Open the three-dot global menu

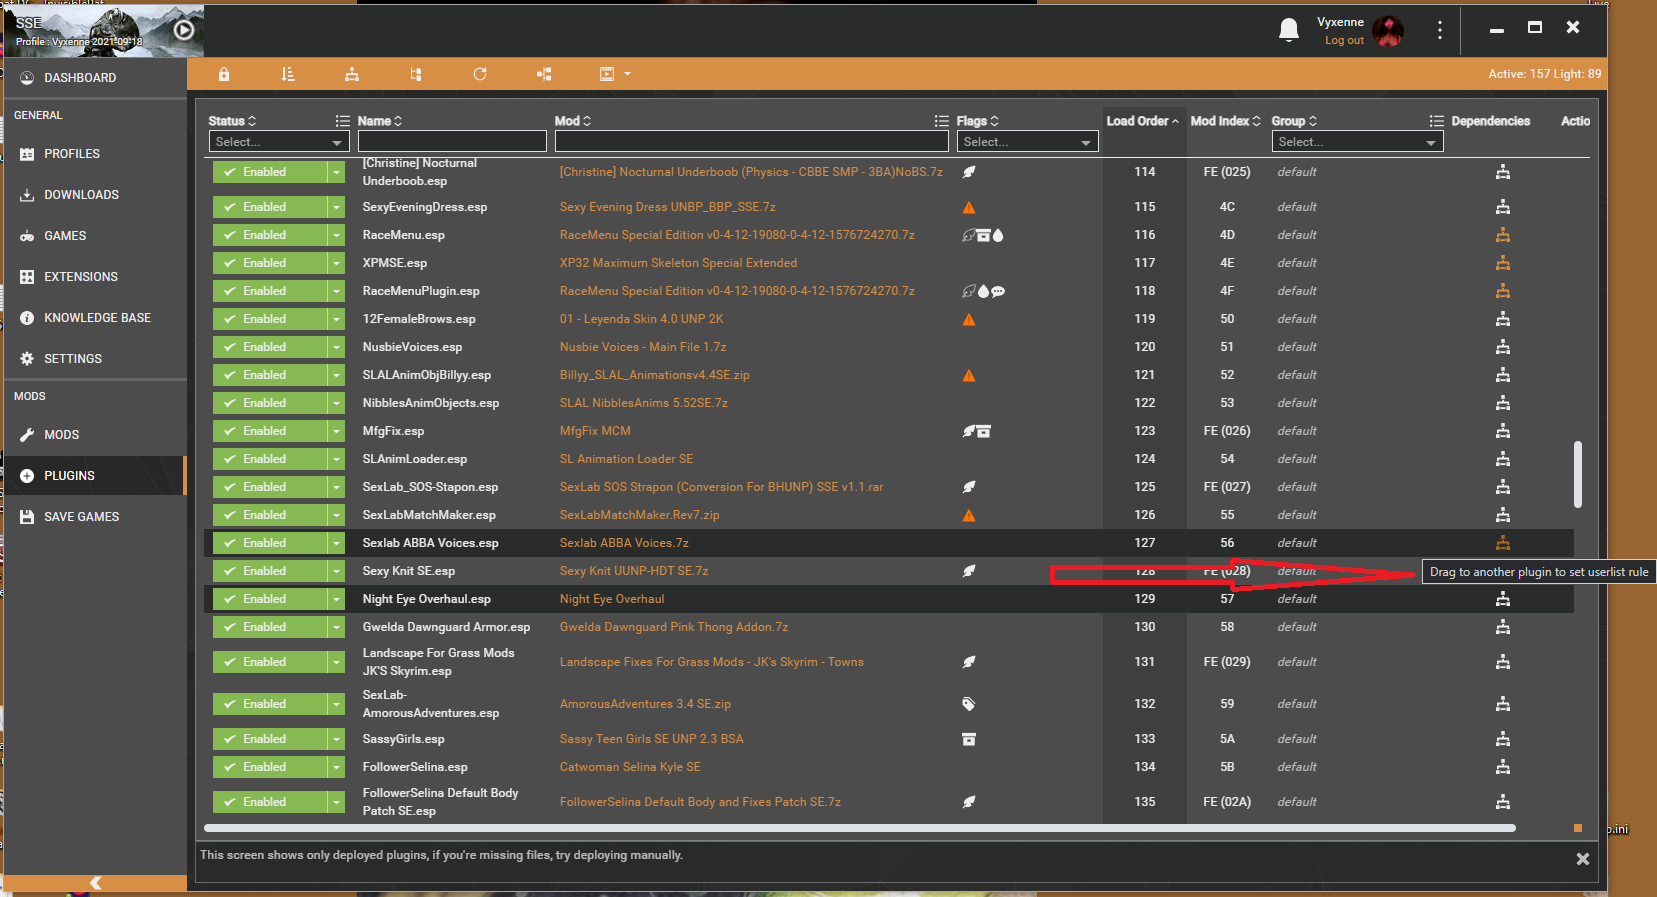[1440, 30]
